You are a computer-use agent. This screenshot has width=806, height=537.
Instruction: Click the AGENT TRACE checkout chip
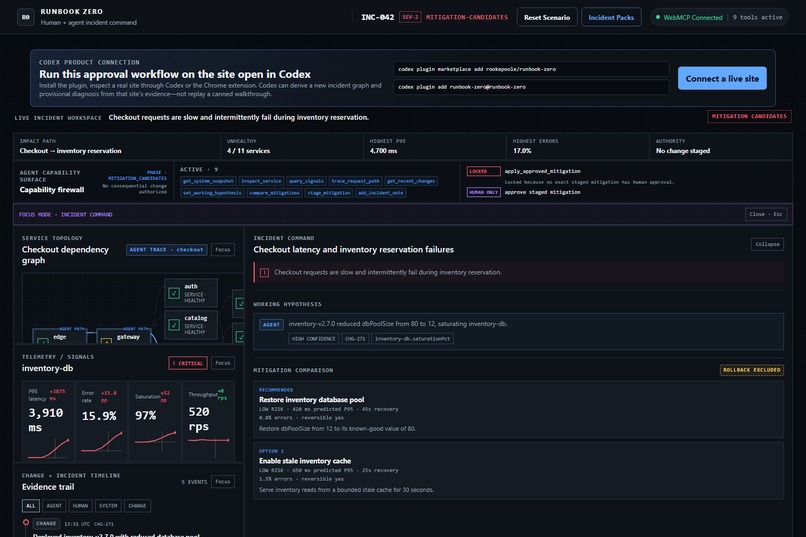167,250
